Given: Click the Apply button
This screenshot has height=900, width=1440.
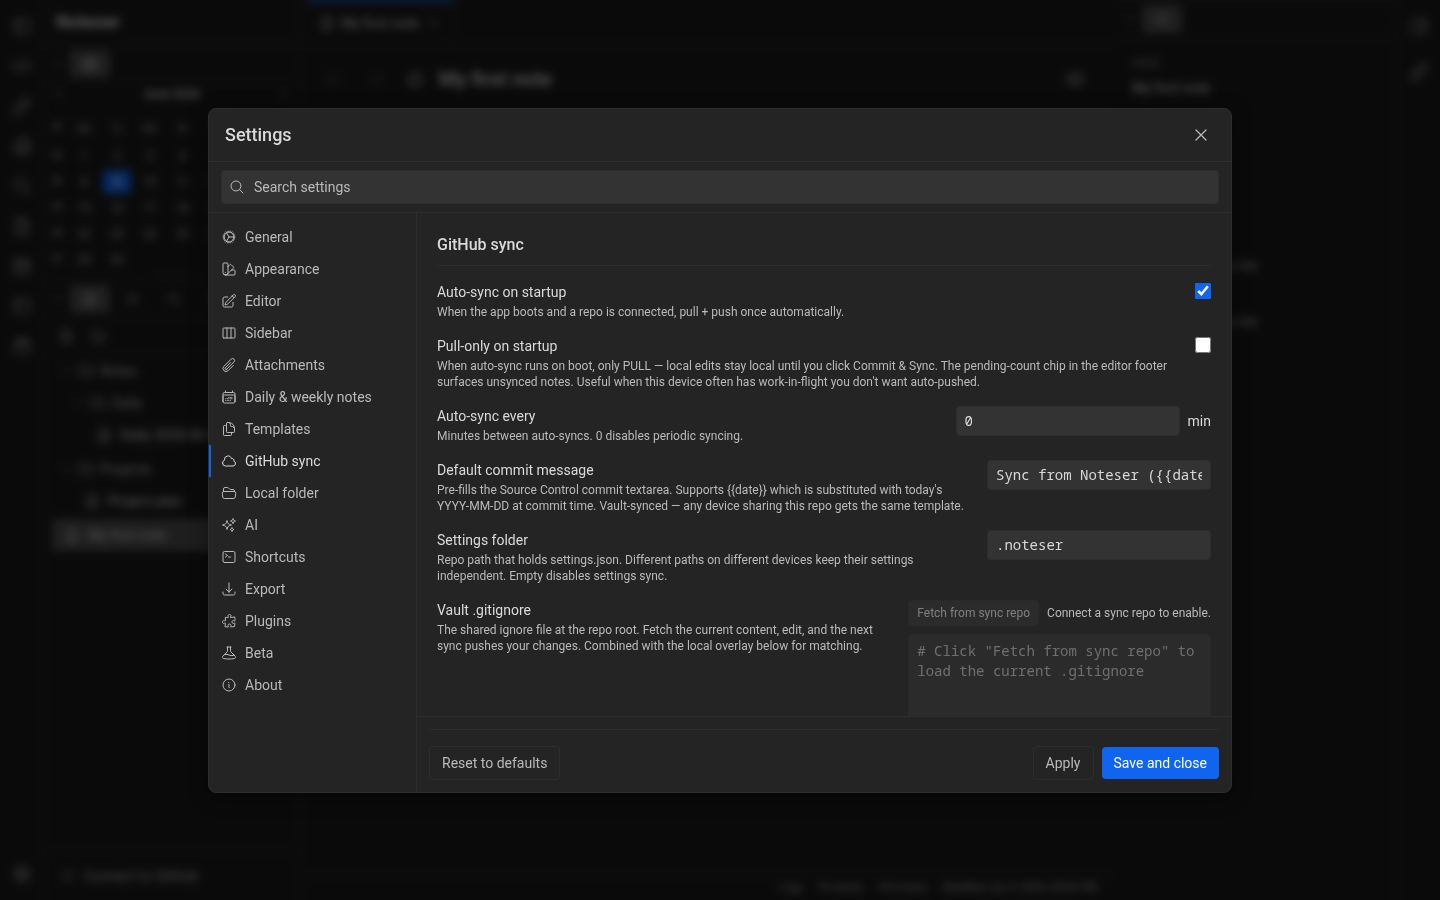Looking at the screenshot, I should coord(1062,763).
